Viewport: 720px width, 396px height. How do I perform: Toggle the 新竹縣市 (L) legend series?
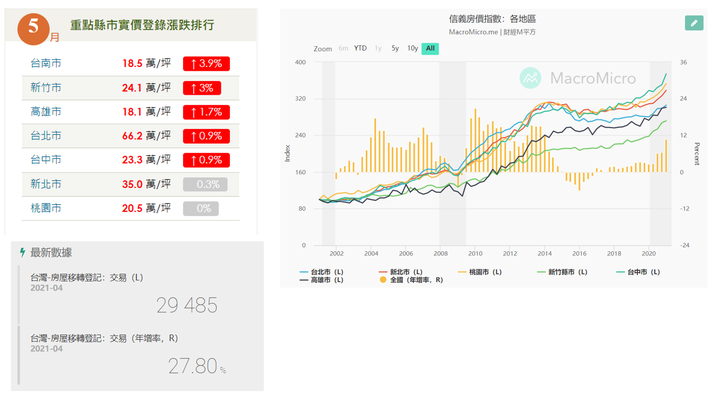click(x=562, y=272)
